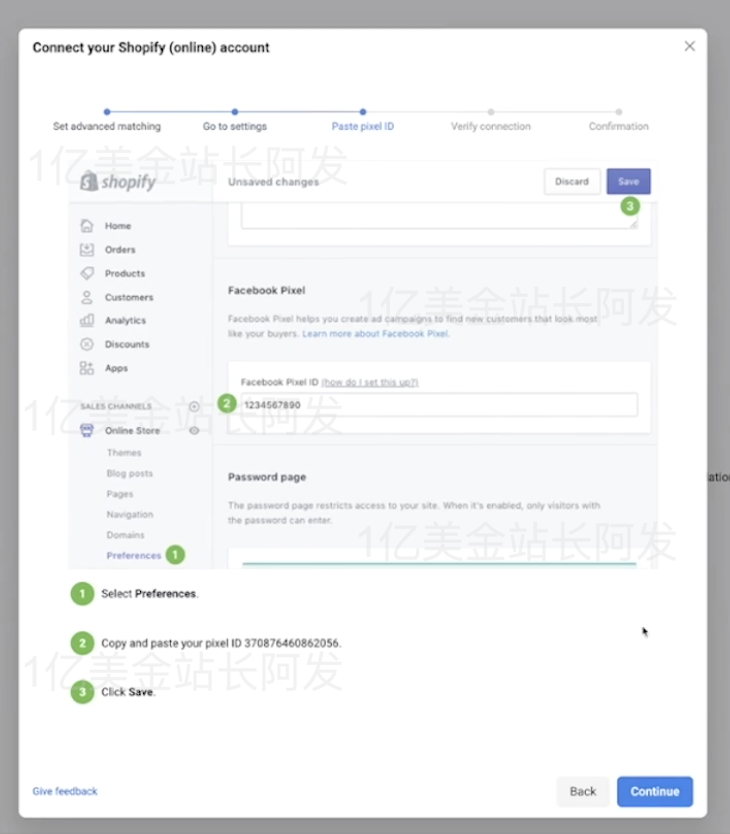Click the pixel ID 370876460862056 text
Screen dimensions: 730x834
pyautogui.click(x=292, y=643)
